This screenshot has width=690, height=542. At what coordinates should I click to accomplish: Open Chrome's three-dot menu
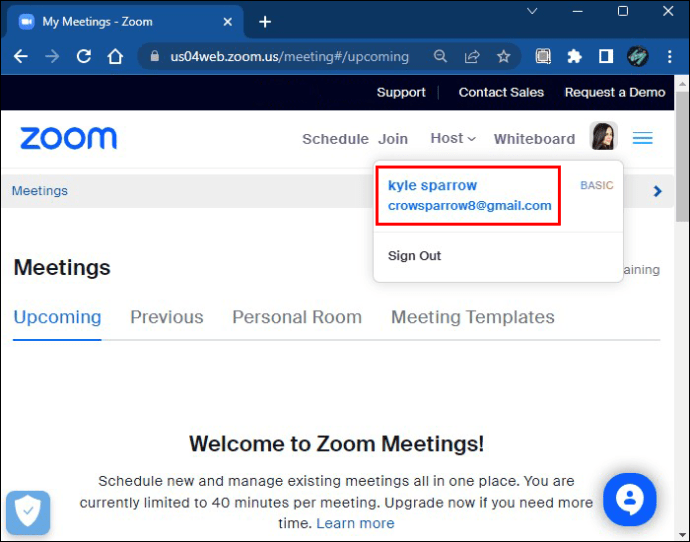[x=669, y=56]
